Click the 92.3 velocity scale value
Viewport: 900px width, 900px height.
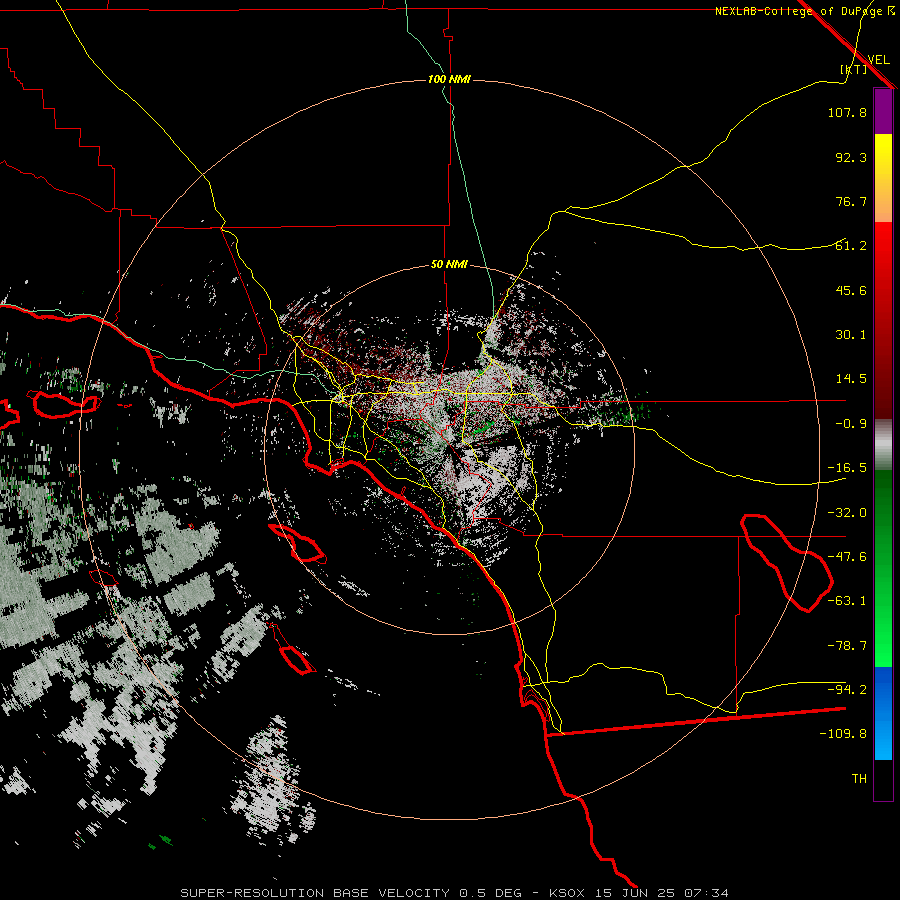click(851, 157)
